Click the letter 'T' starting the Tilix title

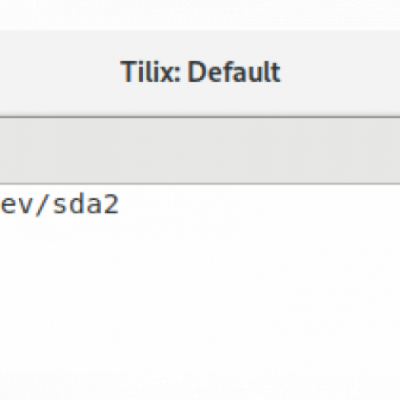pos(129,72)
